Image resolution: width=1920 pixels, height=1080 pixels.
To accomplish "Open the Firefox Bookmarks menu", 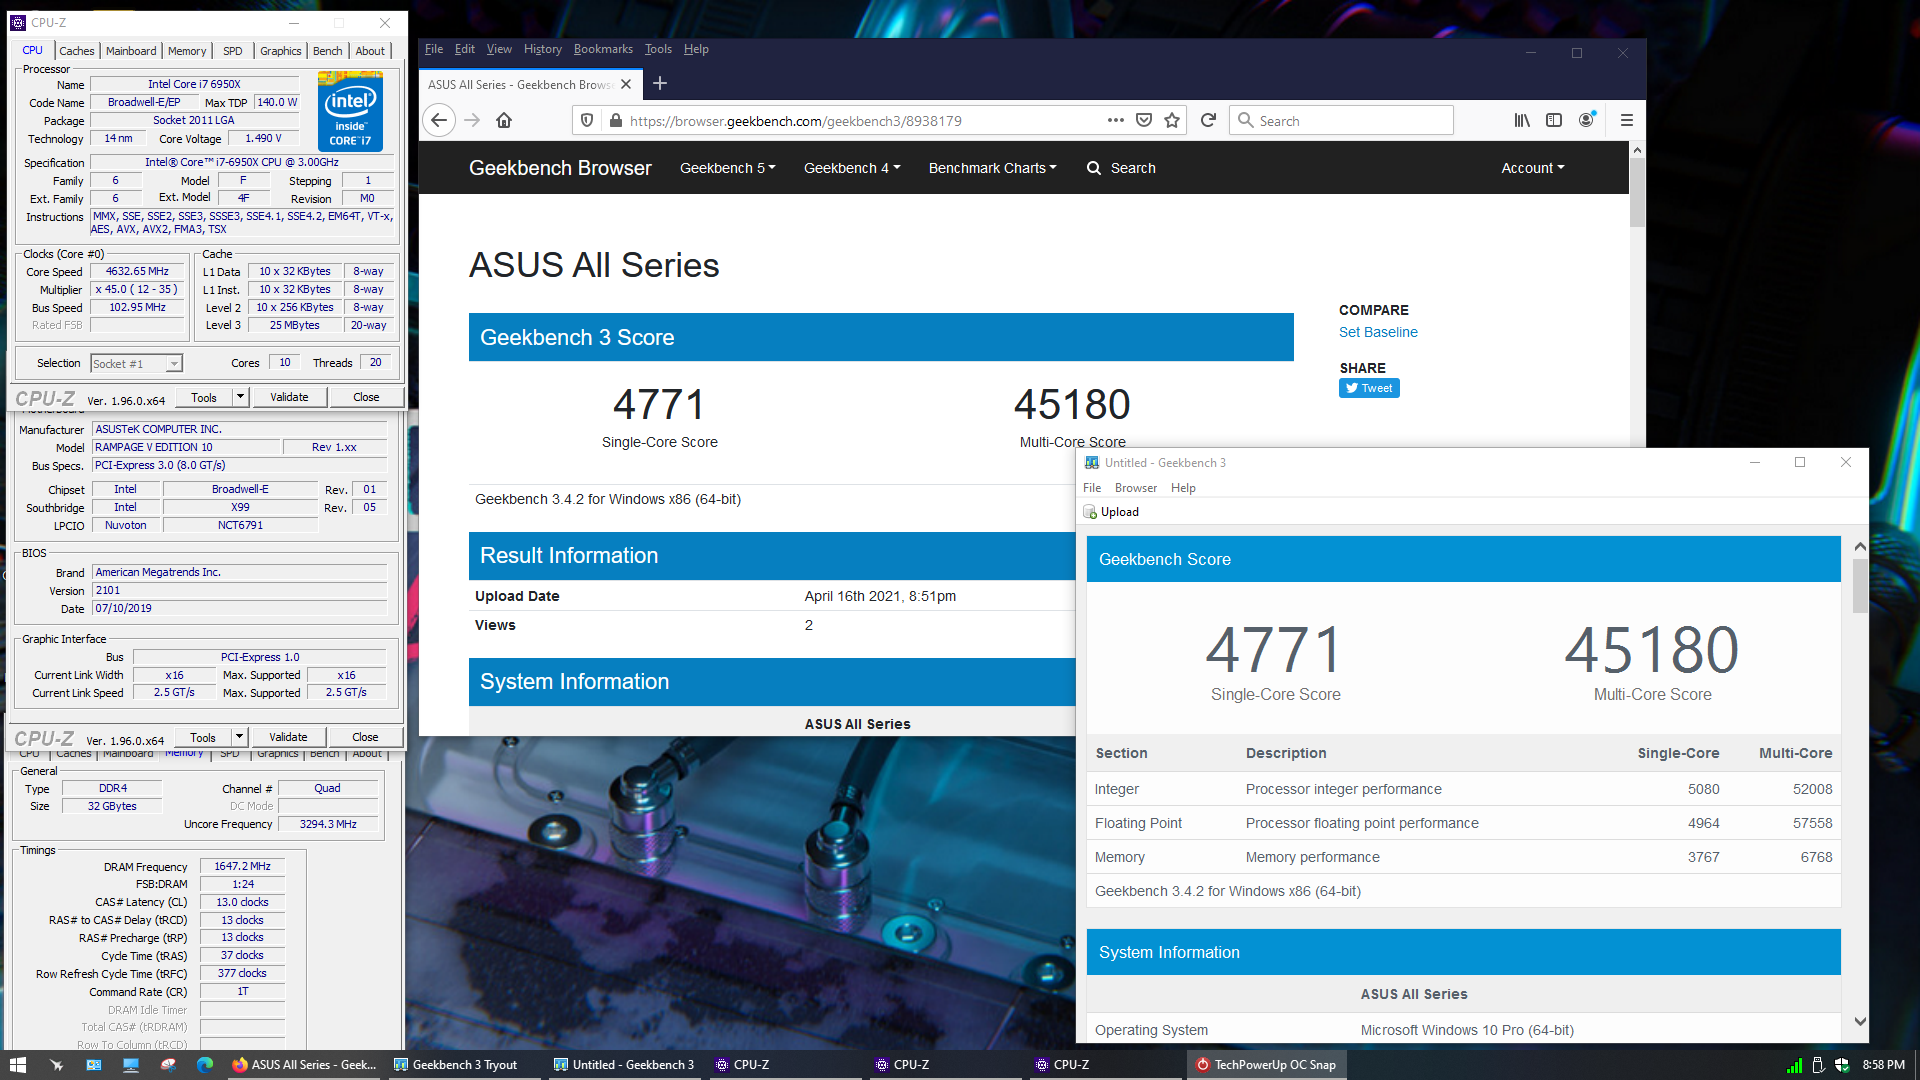I will pyautogui.click(x=603, y=49).
